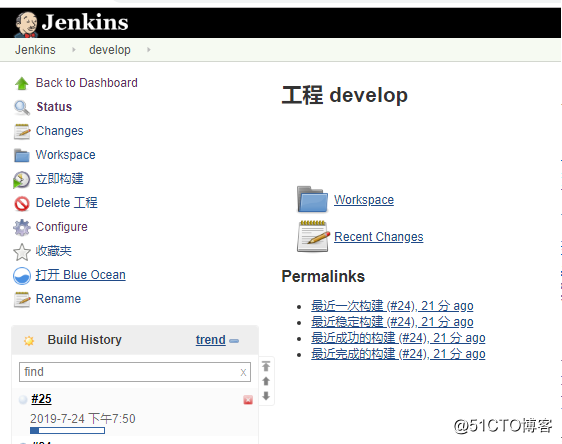Start a build via 立即构建 link
The width and height of the screenshot is (562, 444).
[x=59, y=179]
